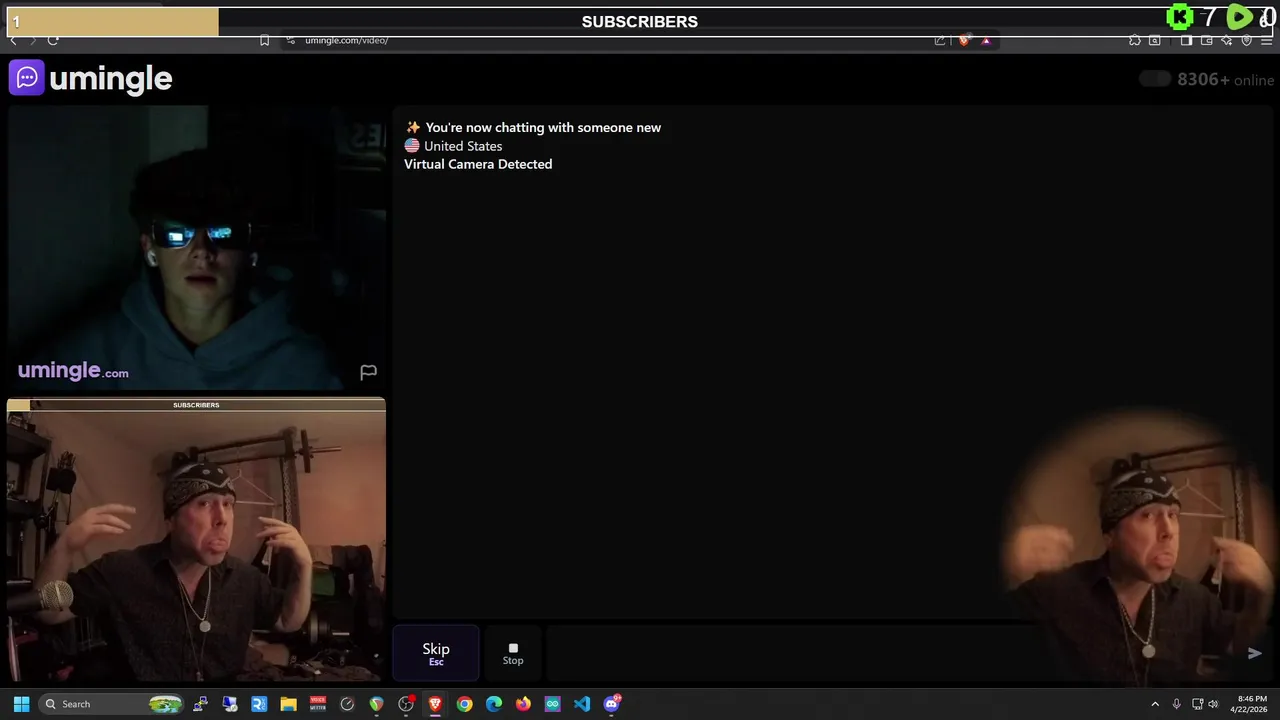This screenshot has width=1280, height=720.
Task: Toggle the switch next to online count
Action: (x=1155, y=79)
